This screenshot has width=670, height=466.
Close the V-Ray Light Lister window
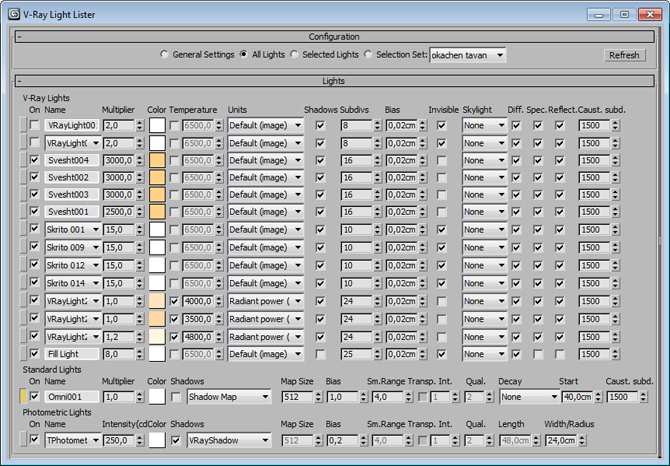[x=650, y=15]
